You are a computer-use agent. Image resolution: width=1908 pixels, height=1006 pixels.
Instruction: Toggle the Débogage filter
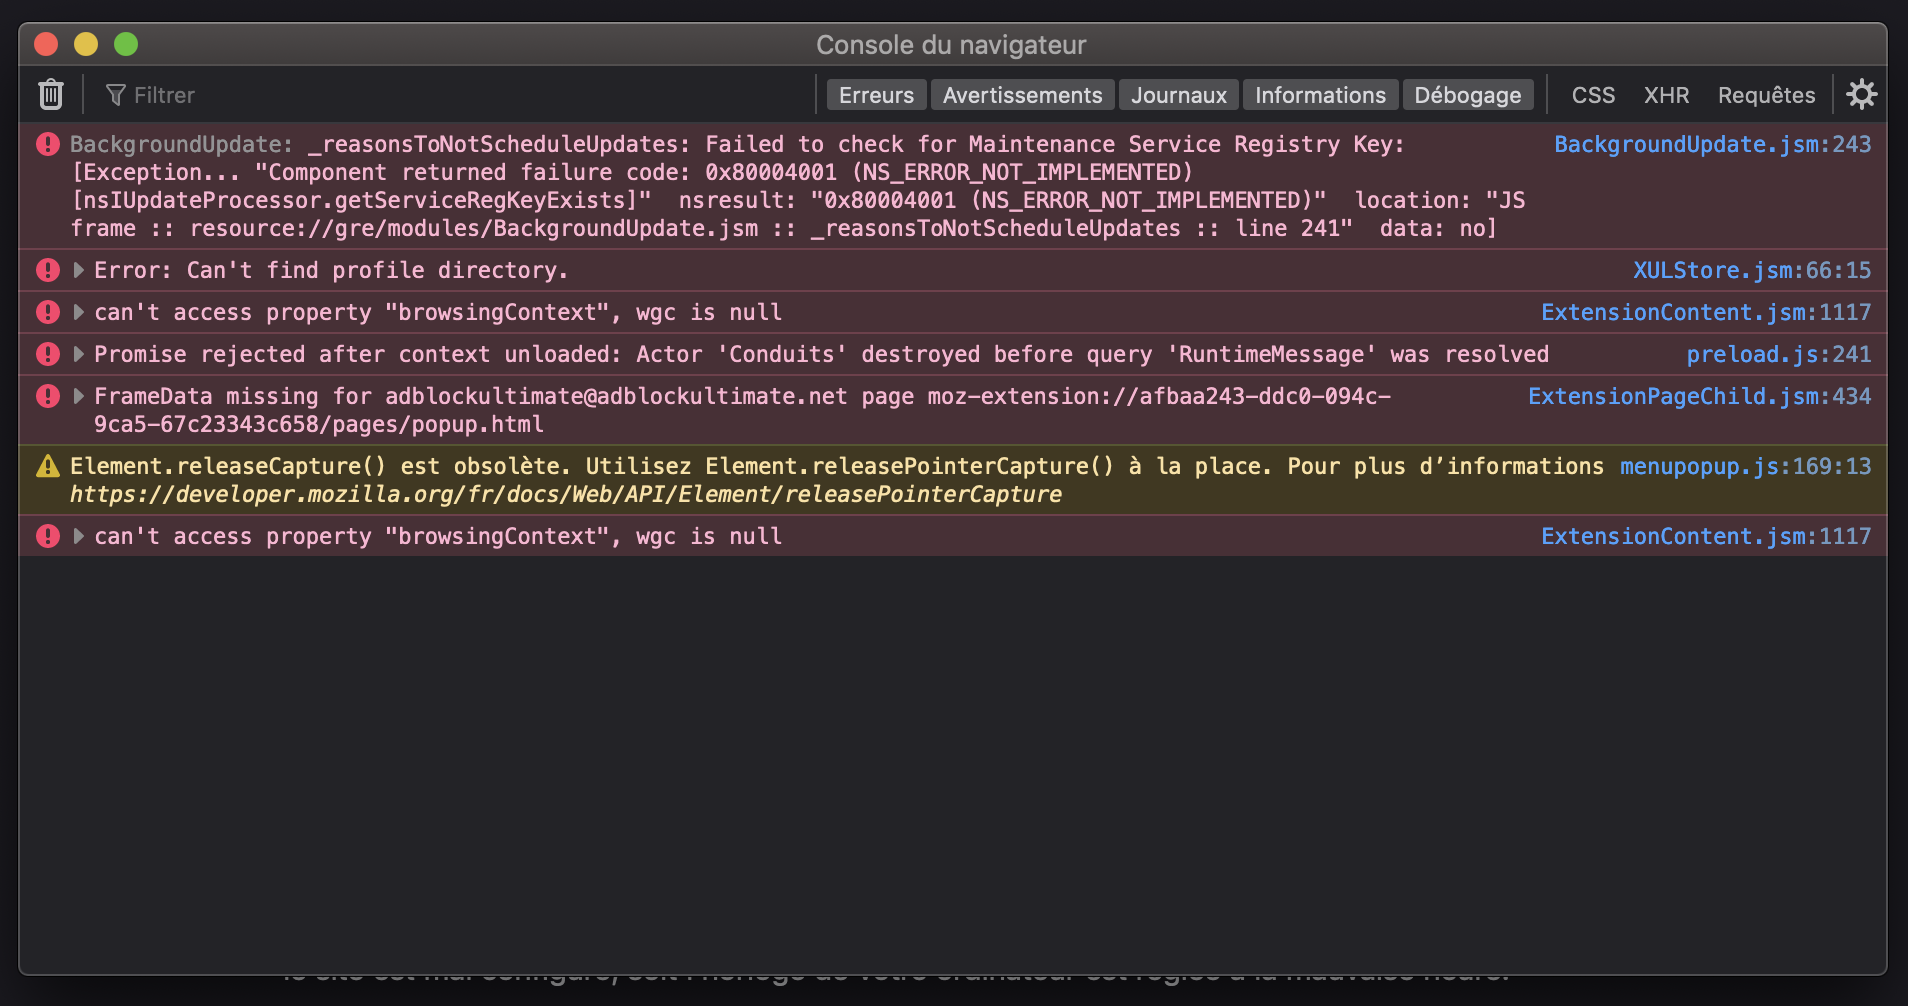click(x=1467, y=95)
